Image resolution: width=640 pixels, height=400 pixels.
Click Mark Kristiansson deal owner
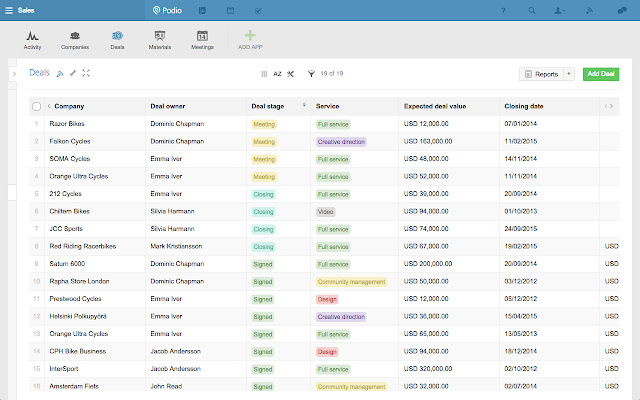point(176,246)
